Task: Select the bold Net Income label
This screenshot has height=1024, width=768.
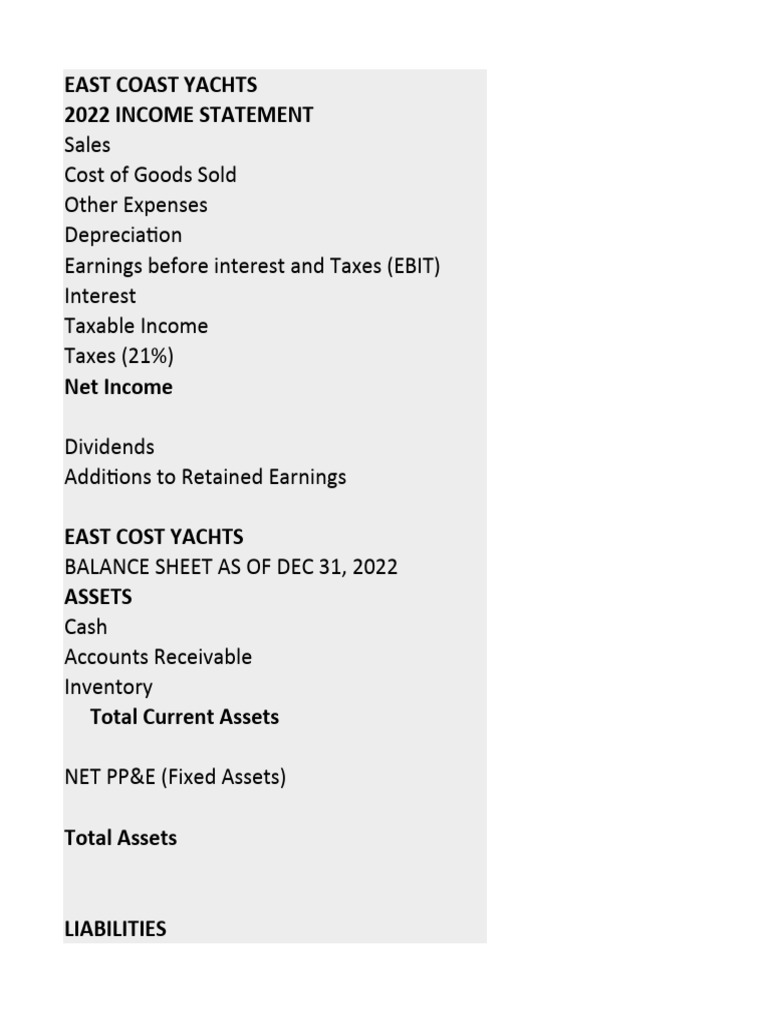Action: [x=118, y=387]
